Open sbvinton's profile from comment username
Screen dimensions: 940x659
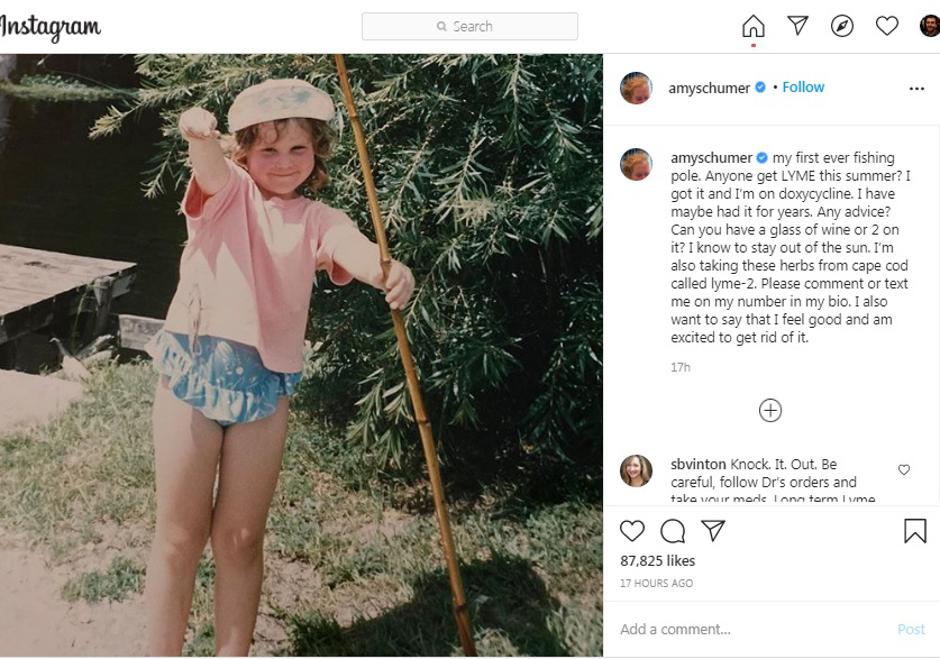point(698,464)
